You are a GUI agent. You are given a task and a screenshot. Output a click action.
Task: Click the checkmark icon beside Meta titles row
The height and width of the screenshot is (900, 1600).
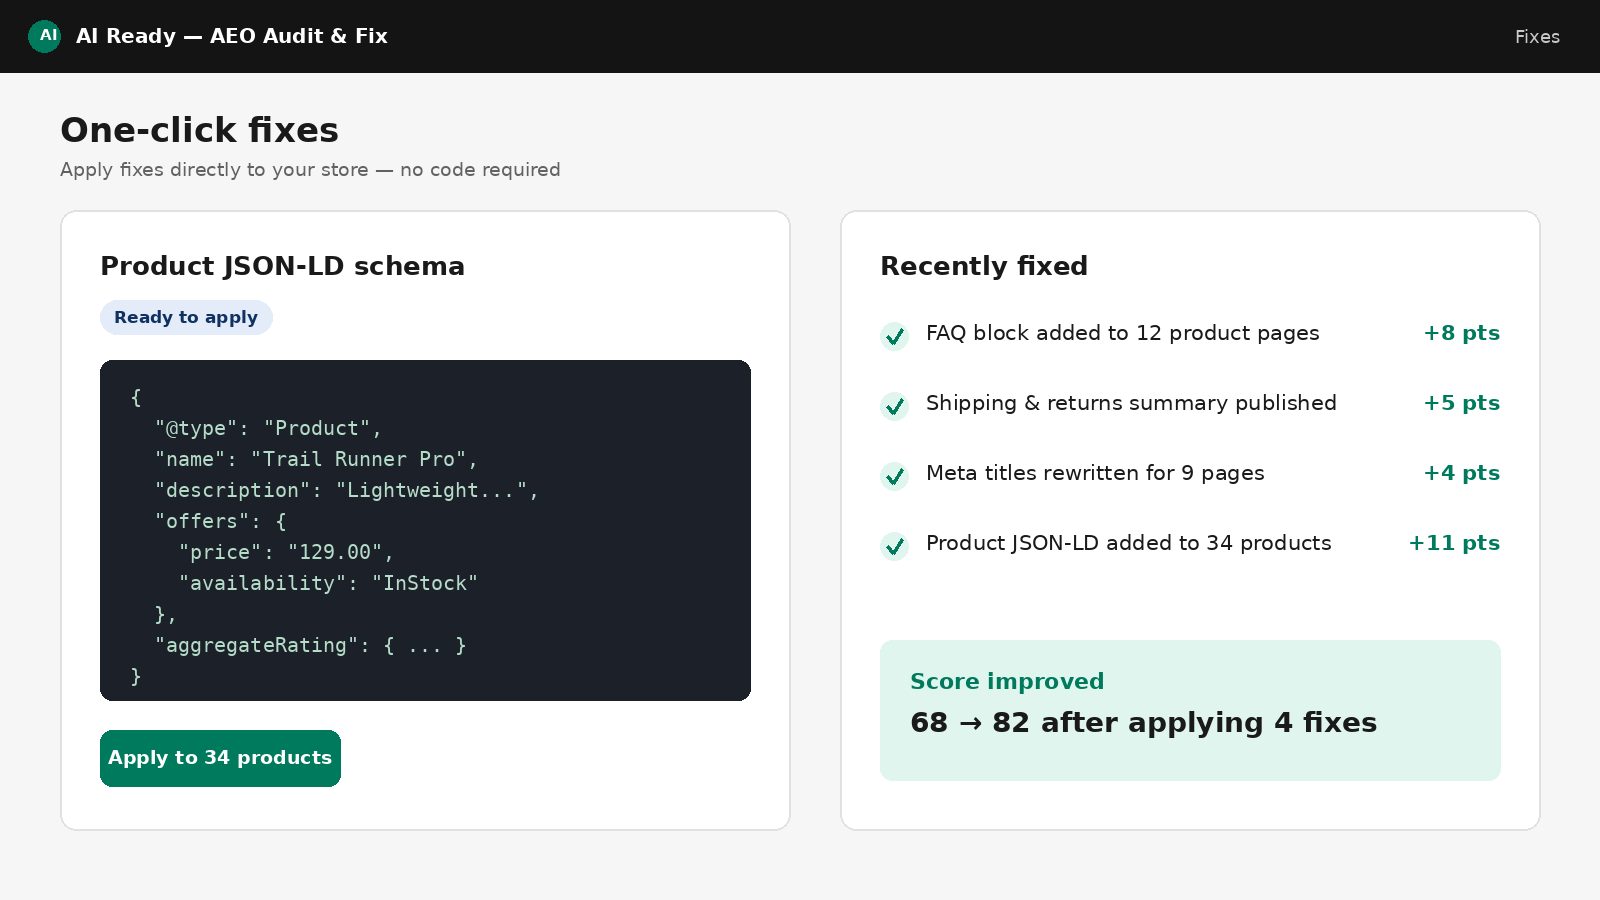(894, 476)
